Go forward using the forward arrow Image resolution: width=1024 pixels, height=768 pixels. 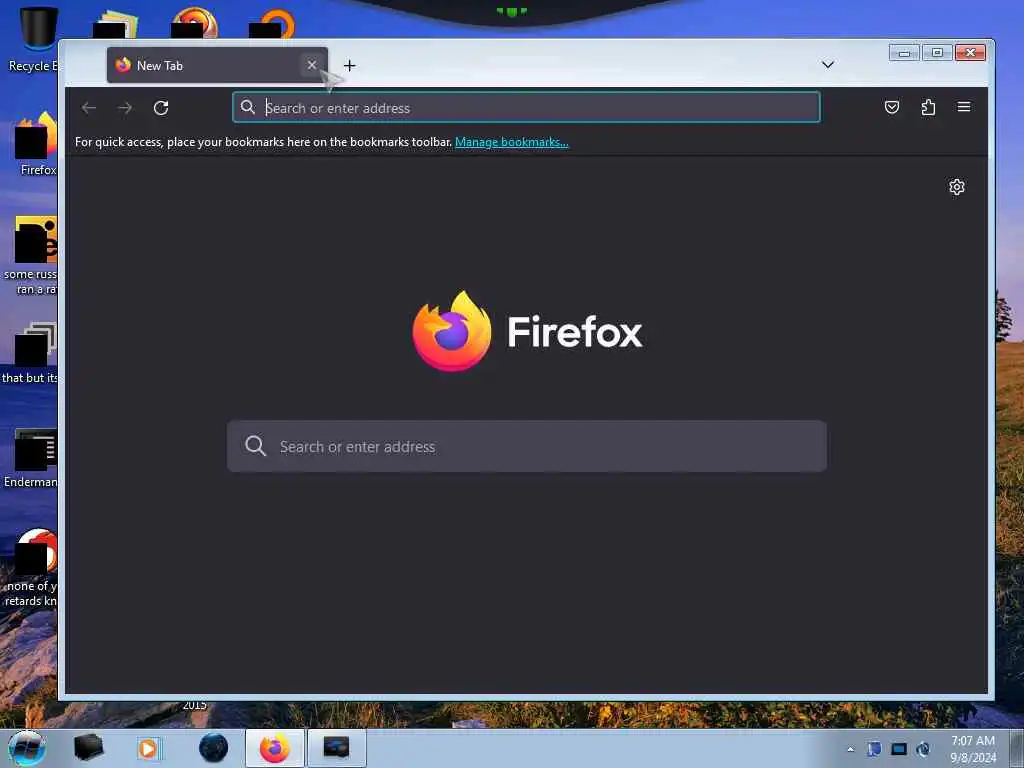click(125, 108)
